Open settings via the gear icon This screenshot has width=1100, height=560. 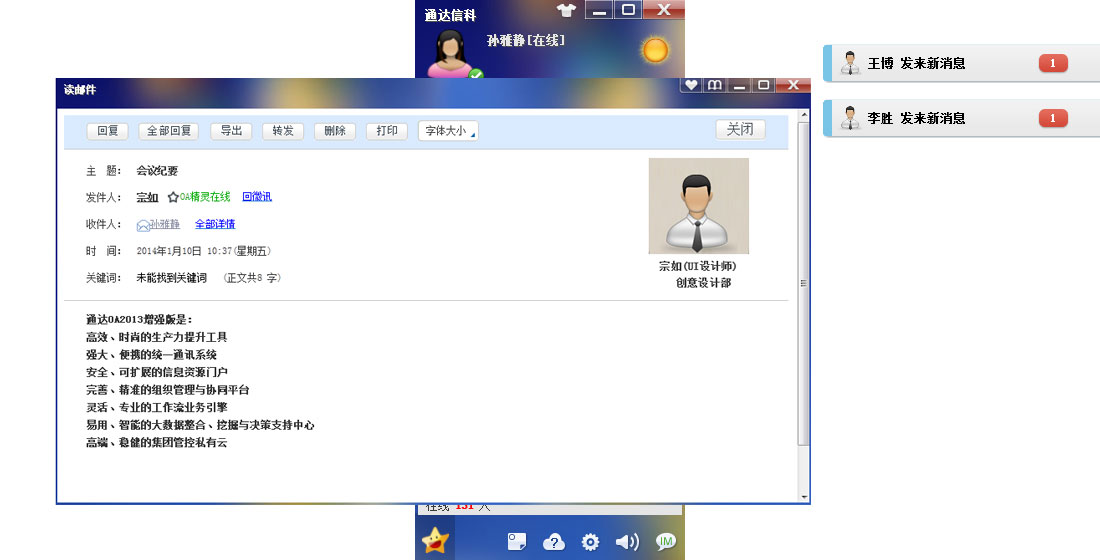pyautogui.click(x=590, y=542)
